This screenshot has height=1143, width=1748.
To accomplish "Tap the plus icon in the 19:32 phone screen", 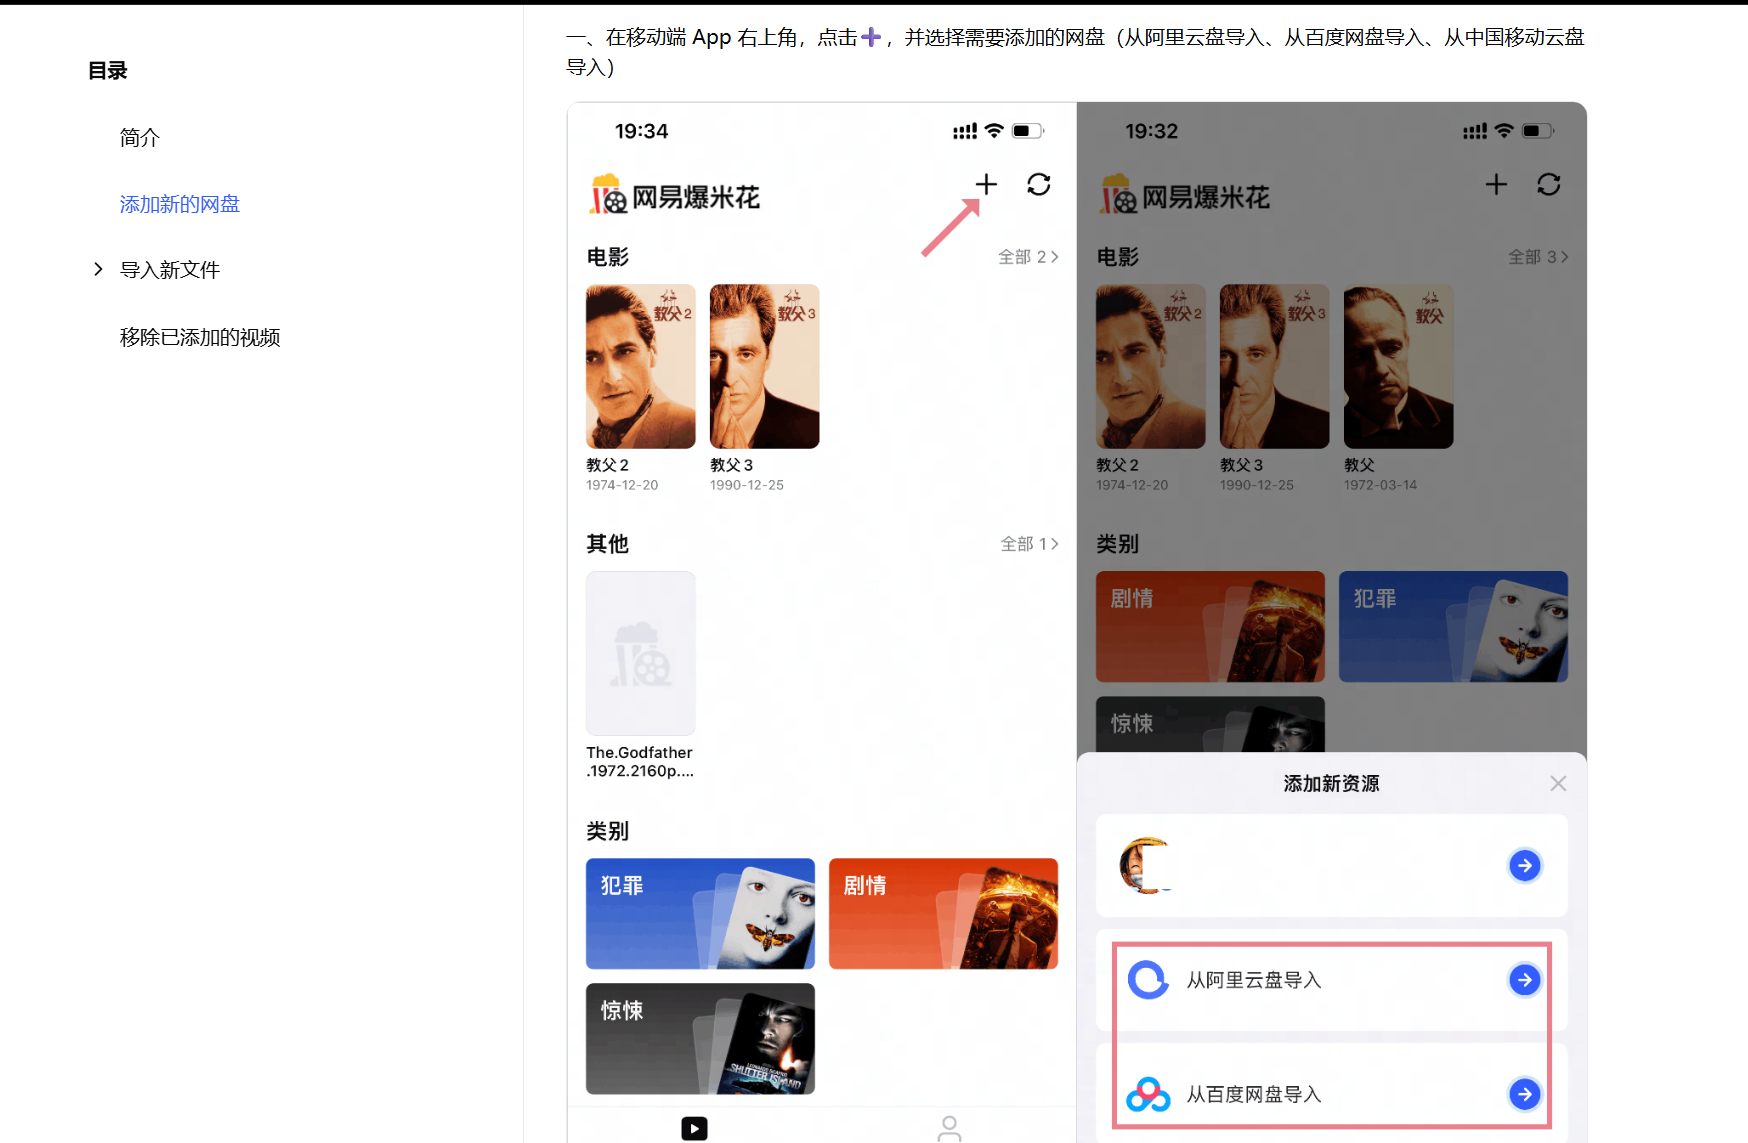I will (x=1496, y=184).
